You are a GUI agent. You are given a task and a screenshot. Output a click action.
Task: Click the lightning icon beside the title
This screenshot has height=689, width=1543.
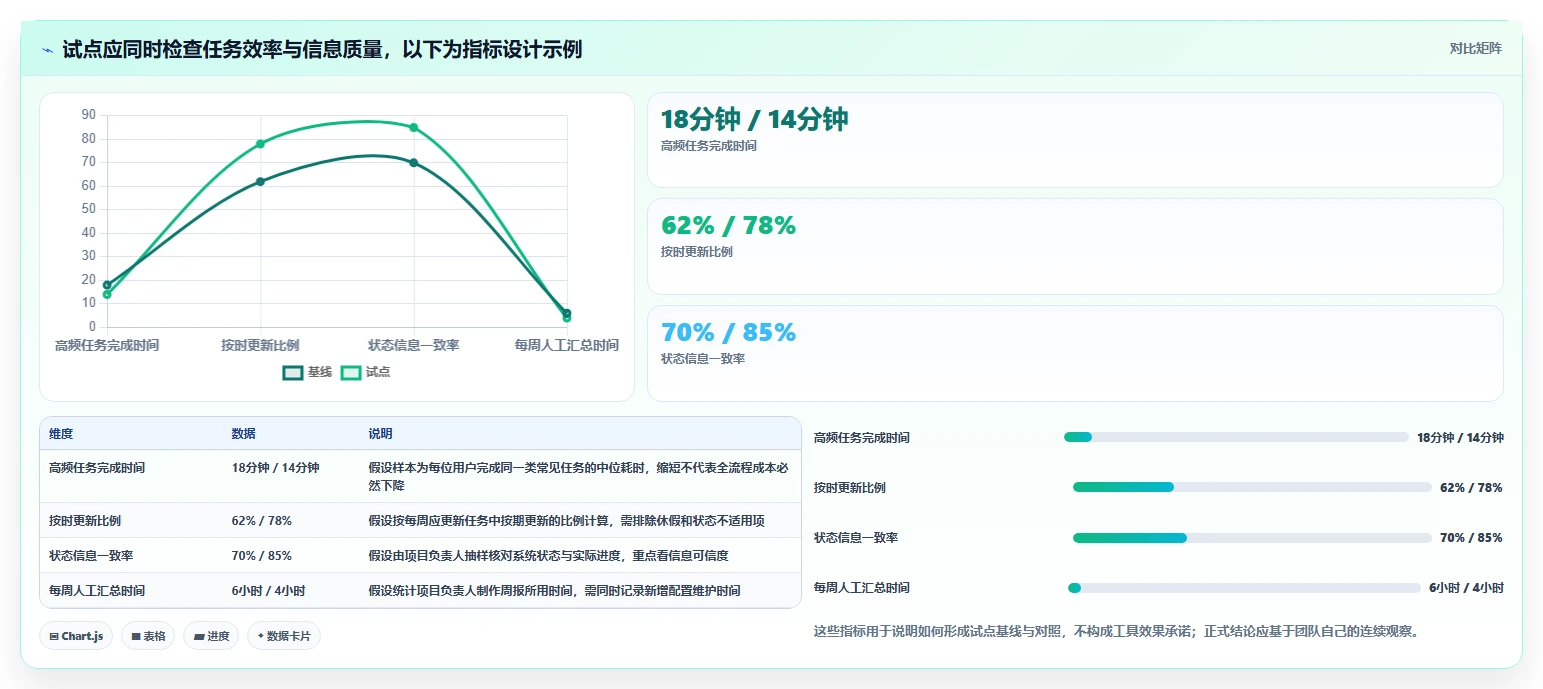pyautogui.click(x=47, y=50)
